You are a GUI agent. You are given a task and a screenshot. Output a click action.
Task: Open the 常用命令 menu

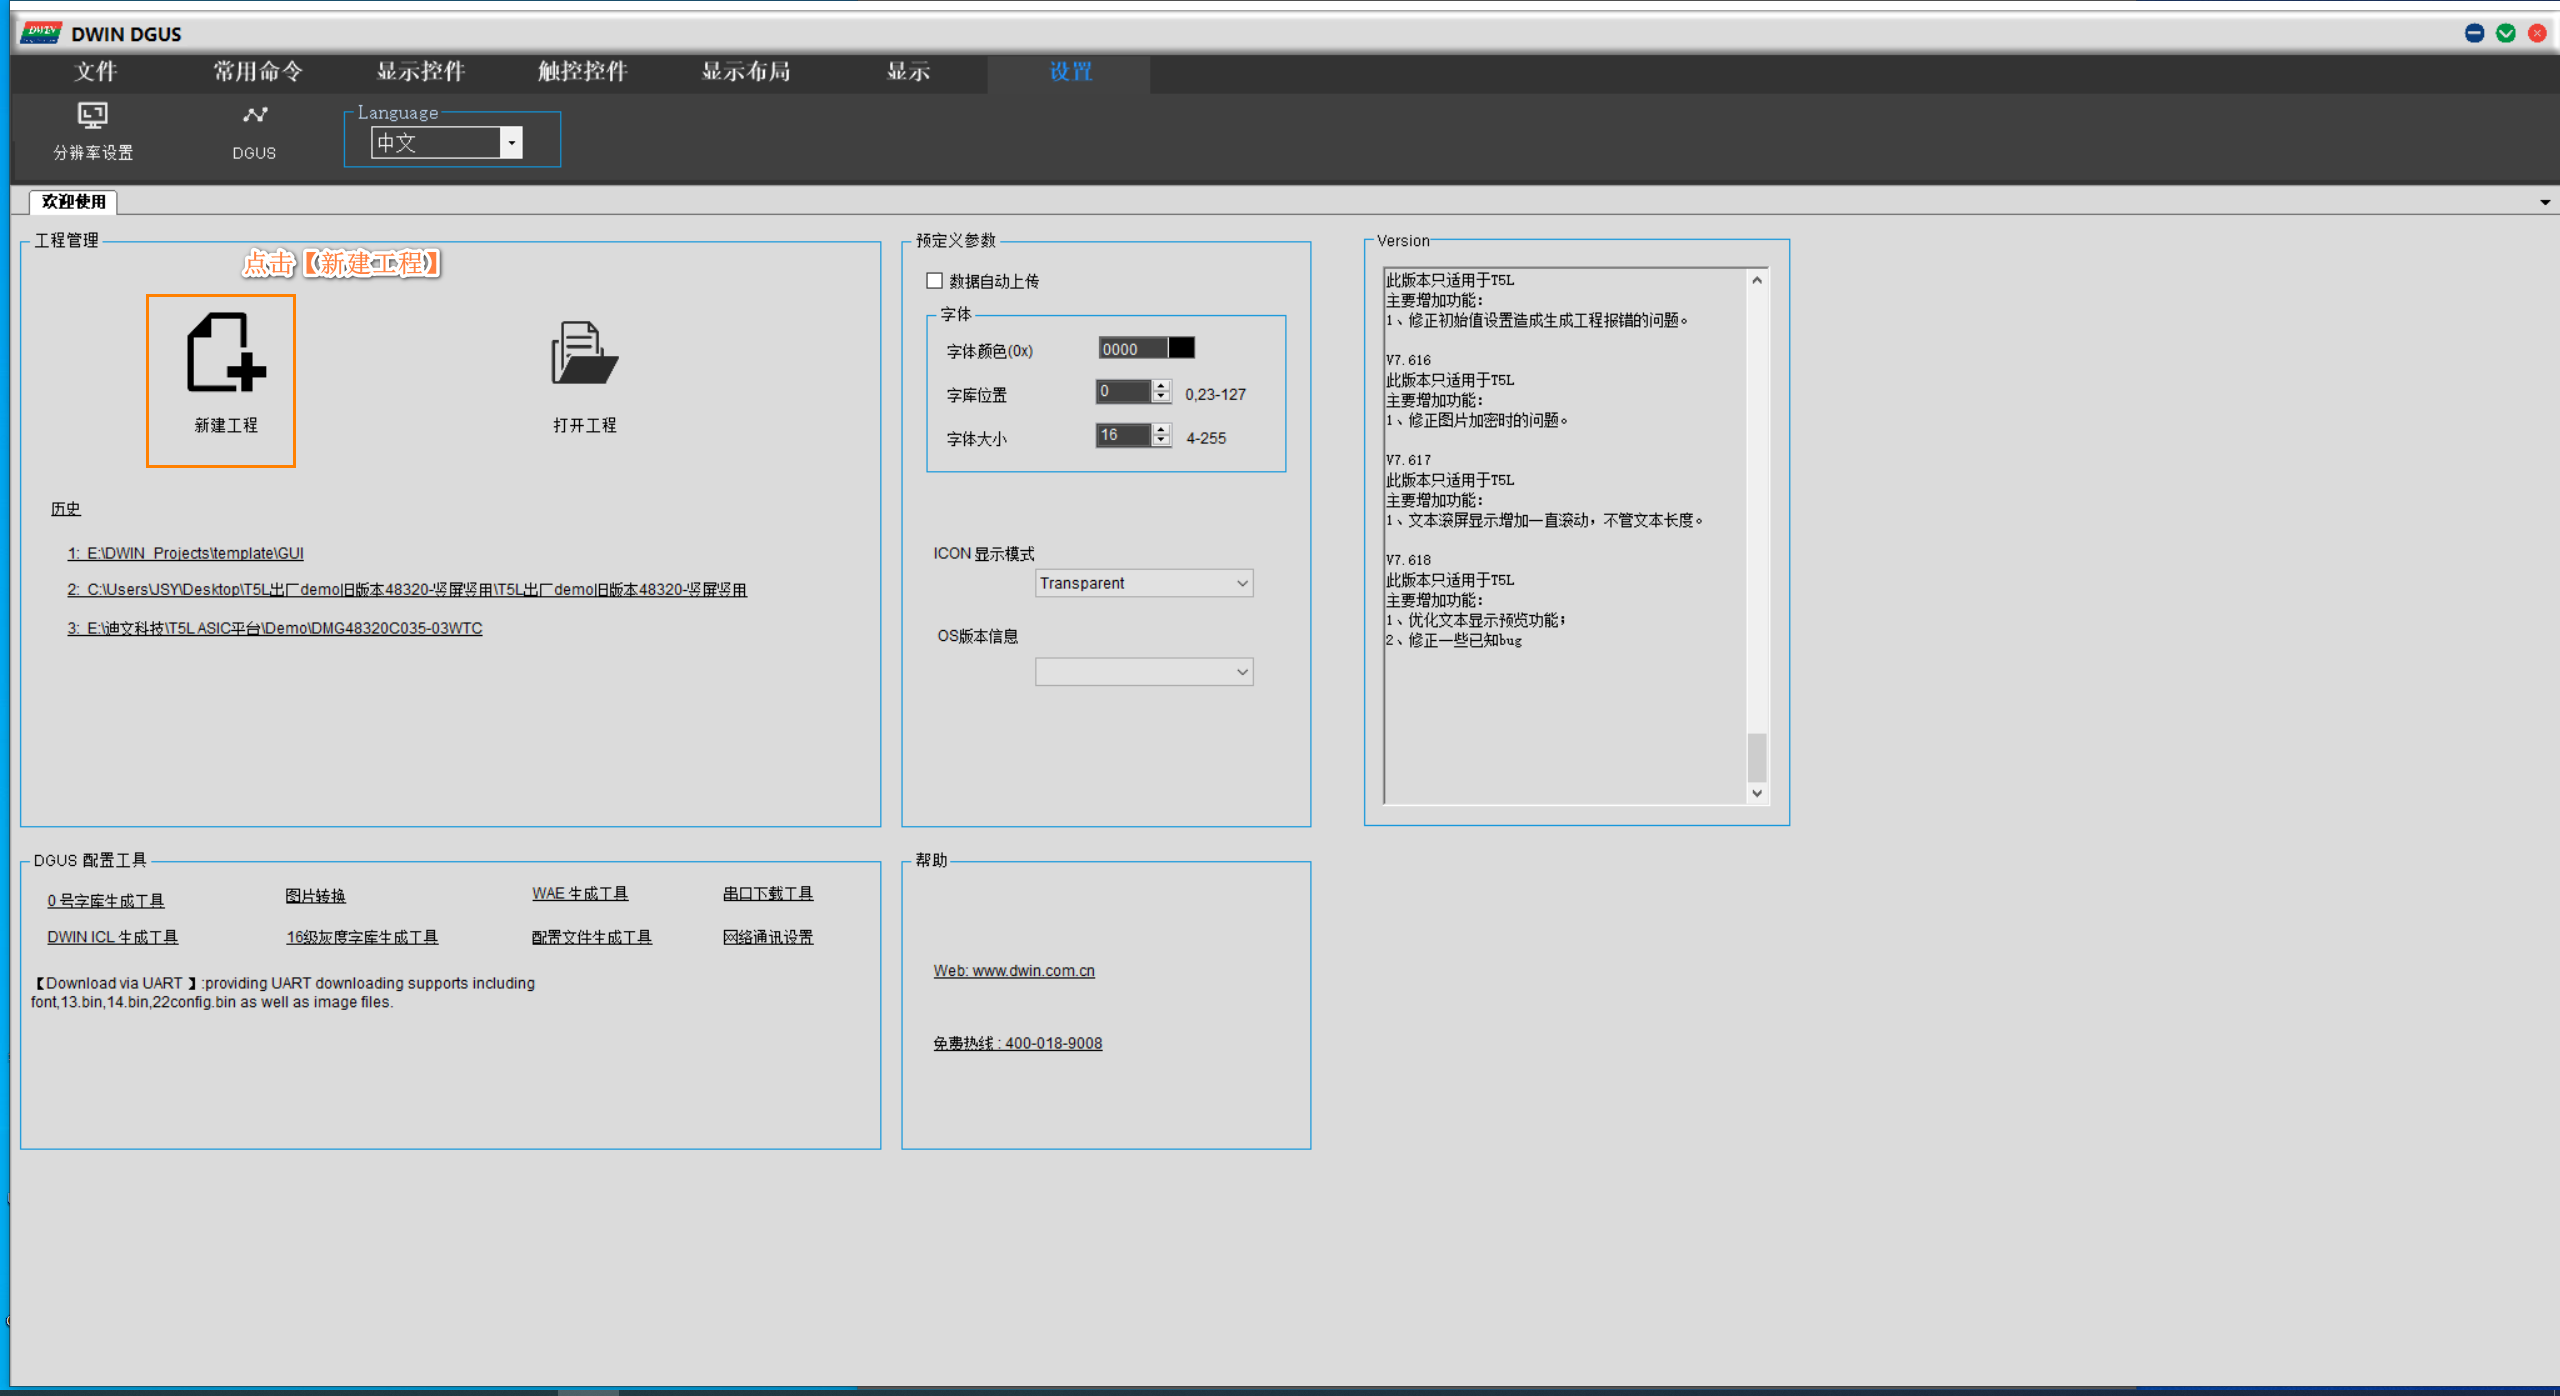[x=257, y=72]
